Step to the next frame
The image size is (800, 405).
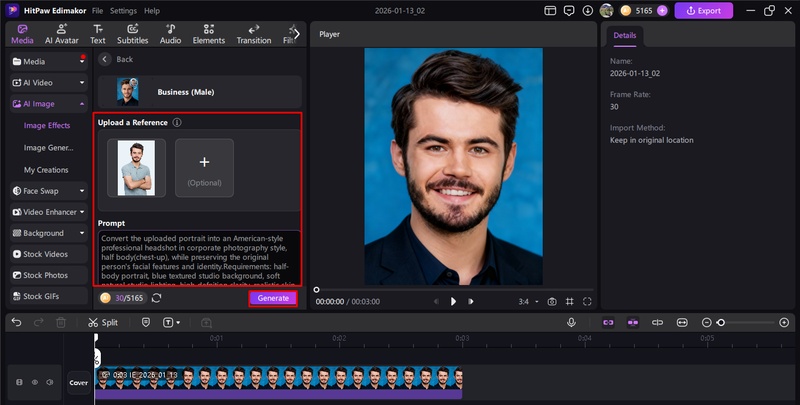click(x=470, y=301)
